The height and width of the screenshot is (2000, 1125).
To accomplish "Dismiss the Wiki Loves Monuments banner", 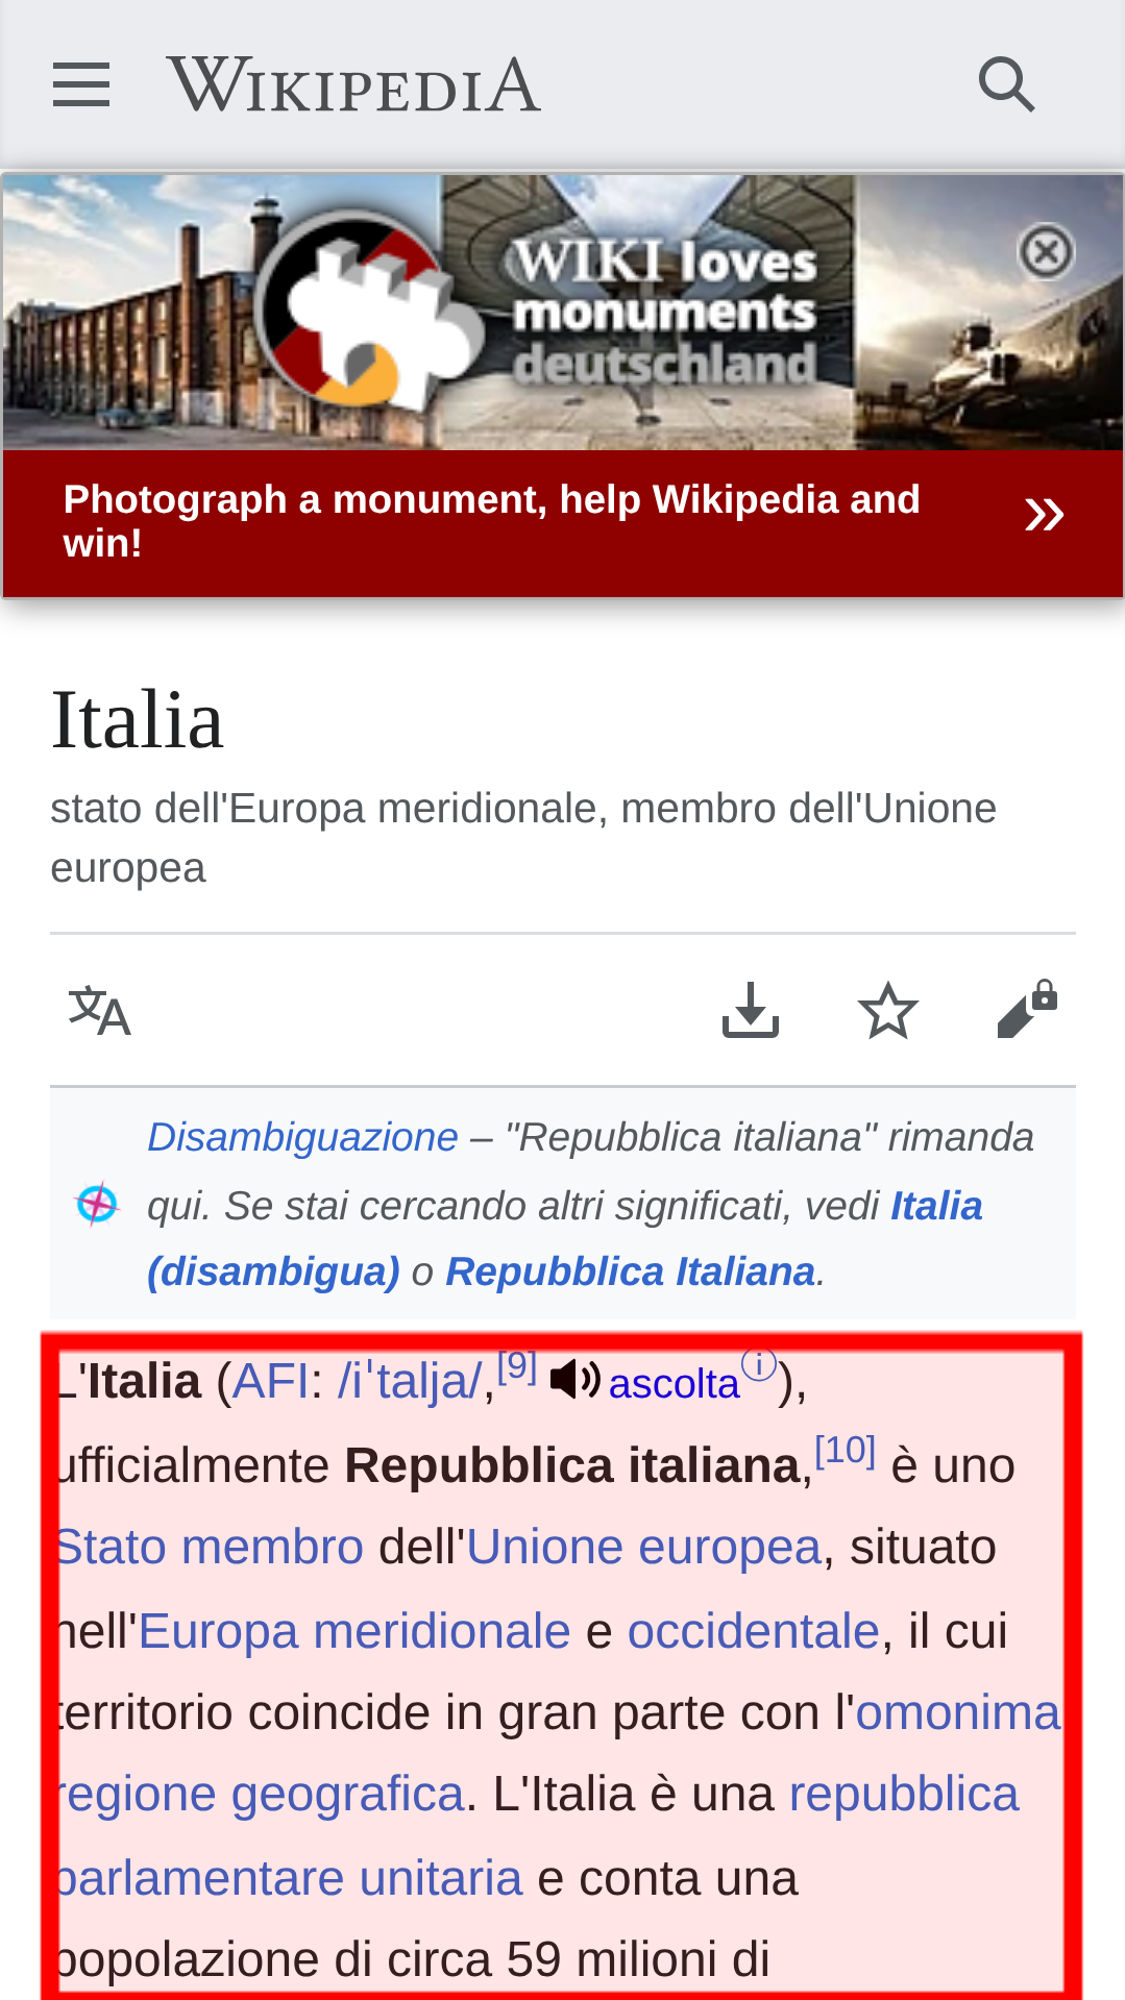I will 1046,251.
